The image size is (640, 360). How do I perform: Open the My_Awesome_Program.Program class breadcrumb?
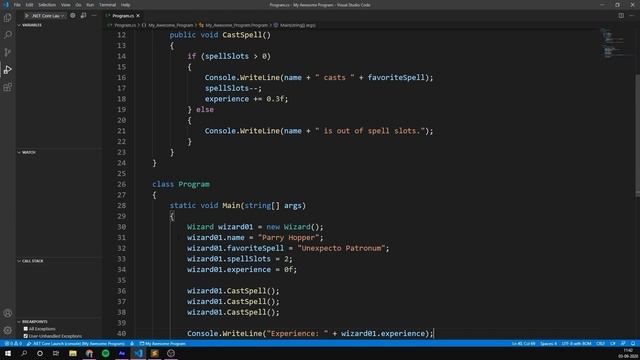[233, 25]
